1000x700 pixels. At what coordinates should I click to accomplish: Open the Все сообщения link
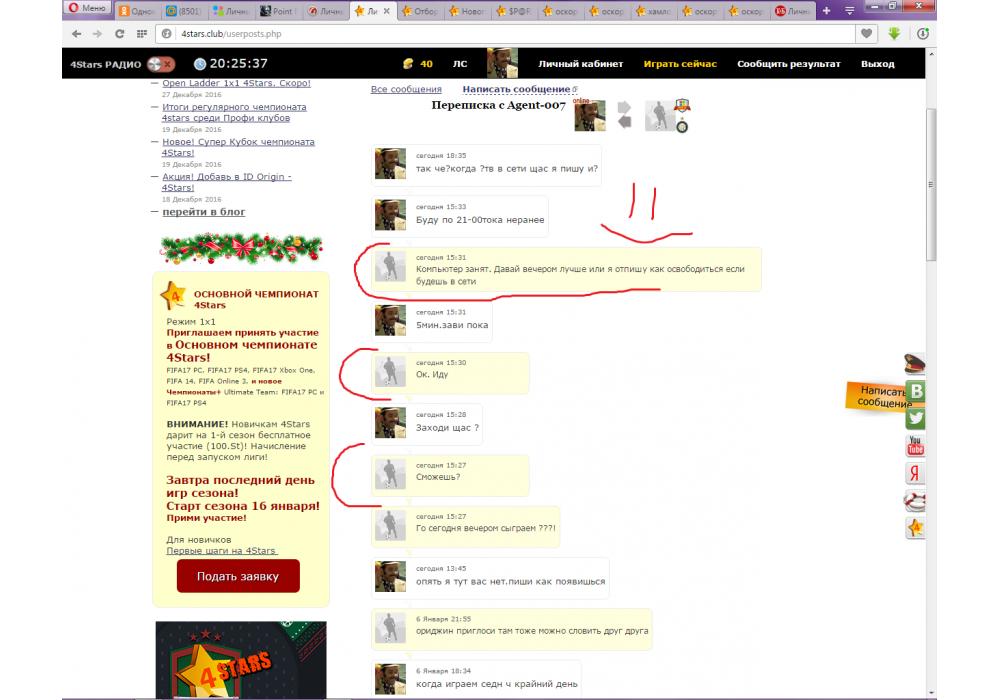pyautogui.click(x=406, y=89)
